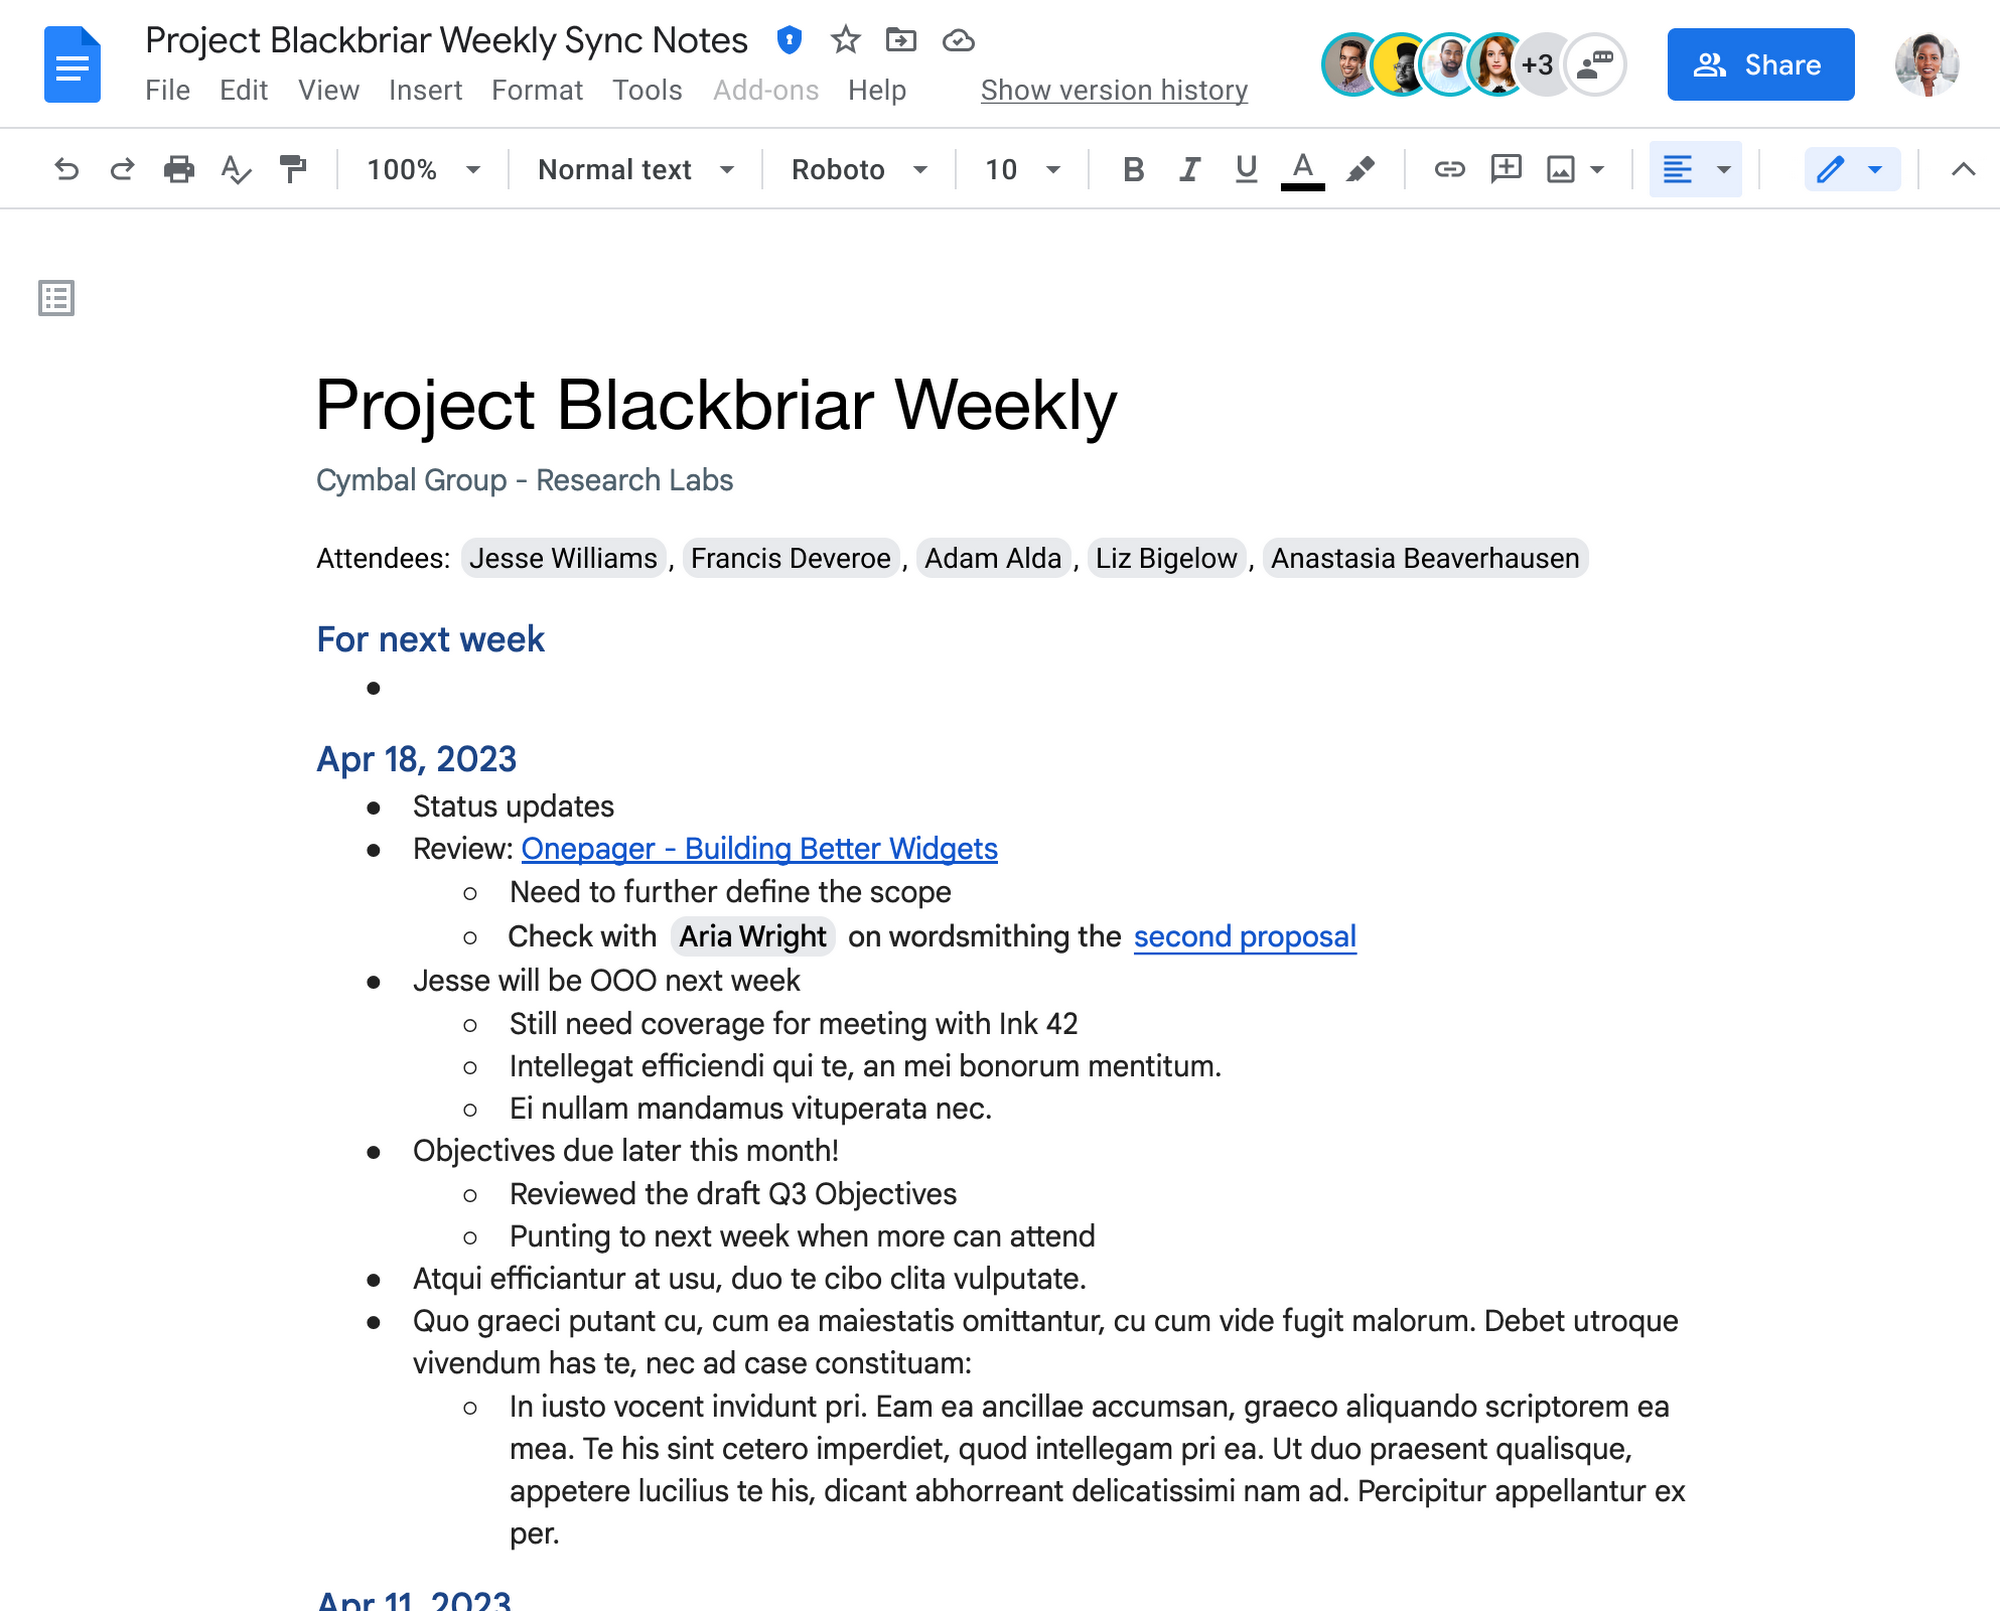Open the +3 more collaborators bubble

click(1538, 65)
